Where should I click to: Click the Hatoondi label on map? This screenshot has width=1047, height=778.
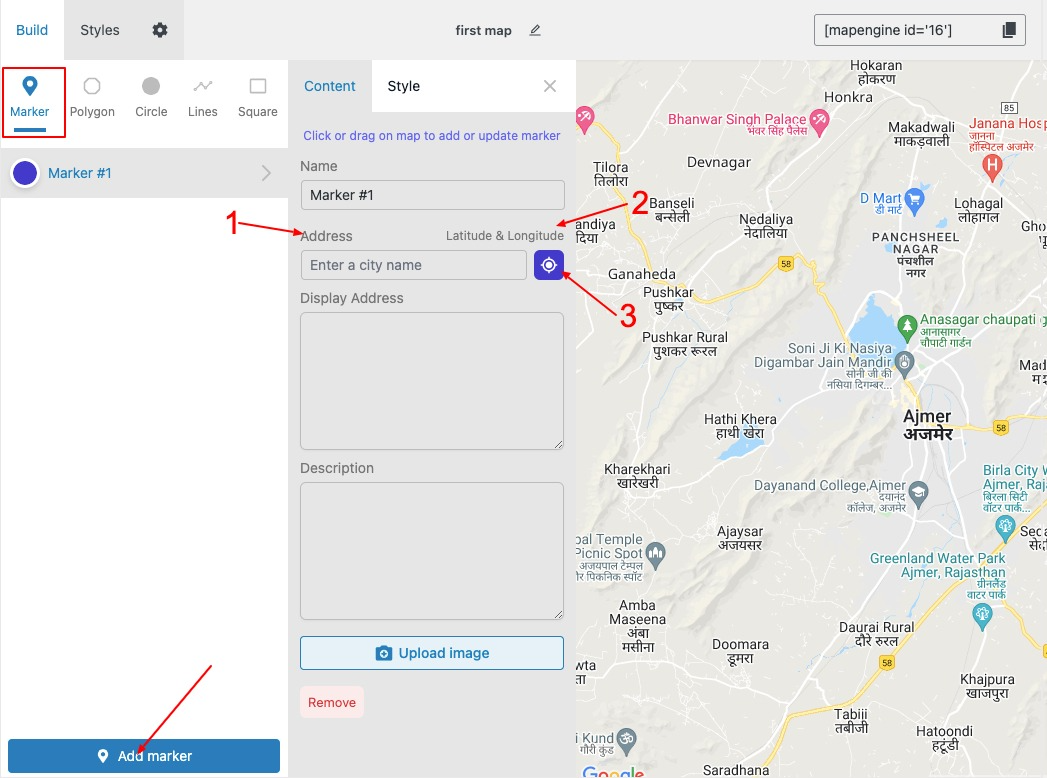click(944, 738)
